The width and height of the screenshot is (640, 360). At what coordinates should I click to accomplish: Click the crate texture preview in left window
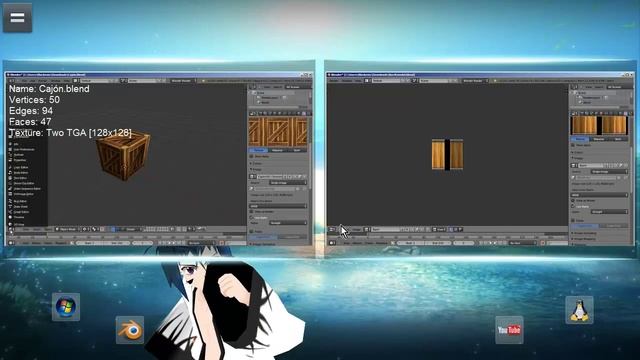point(278,131)
